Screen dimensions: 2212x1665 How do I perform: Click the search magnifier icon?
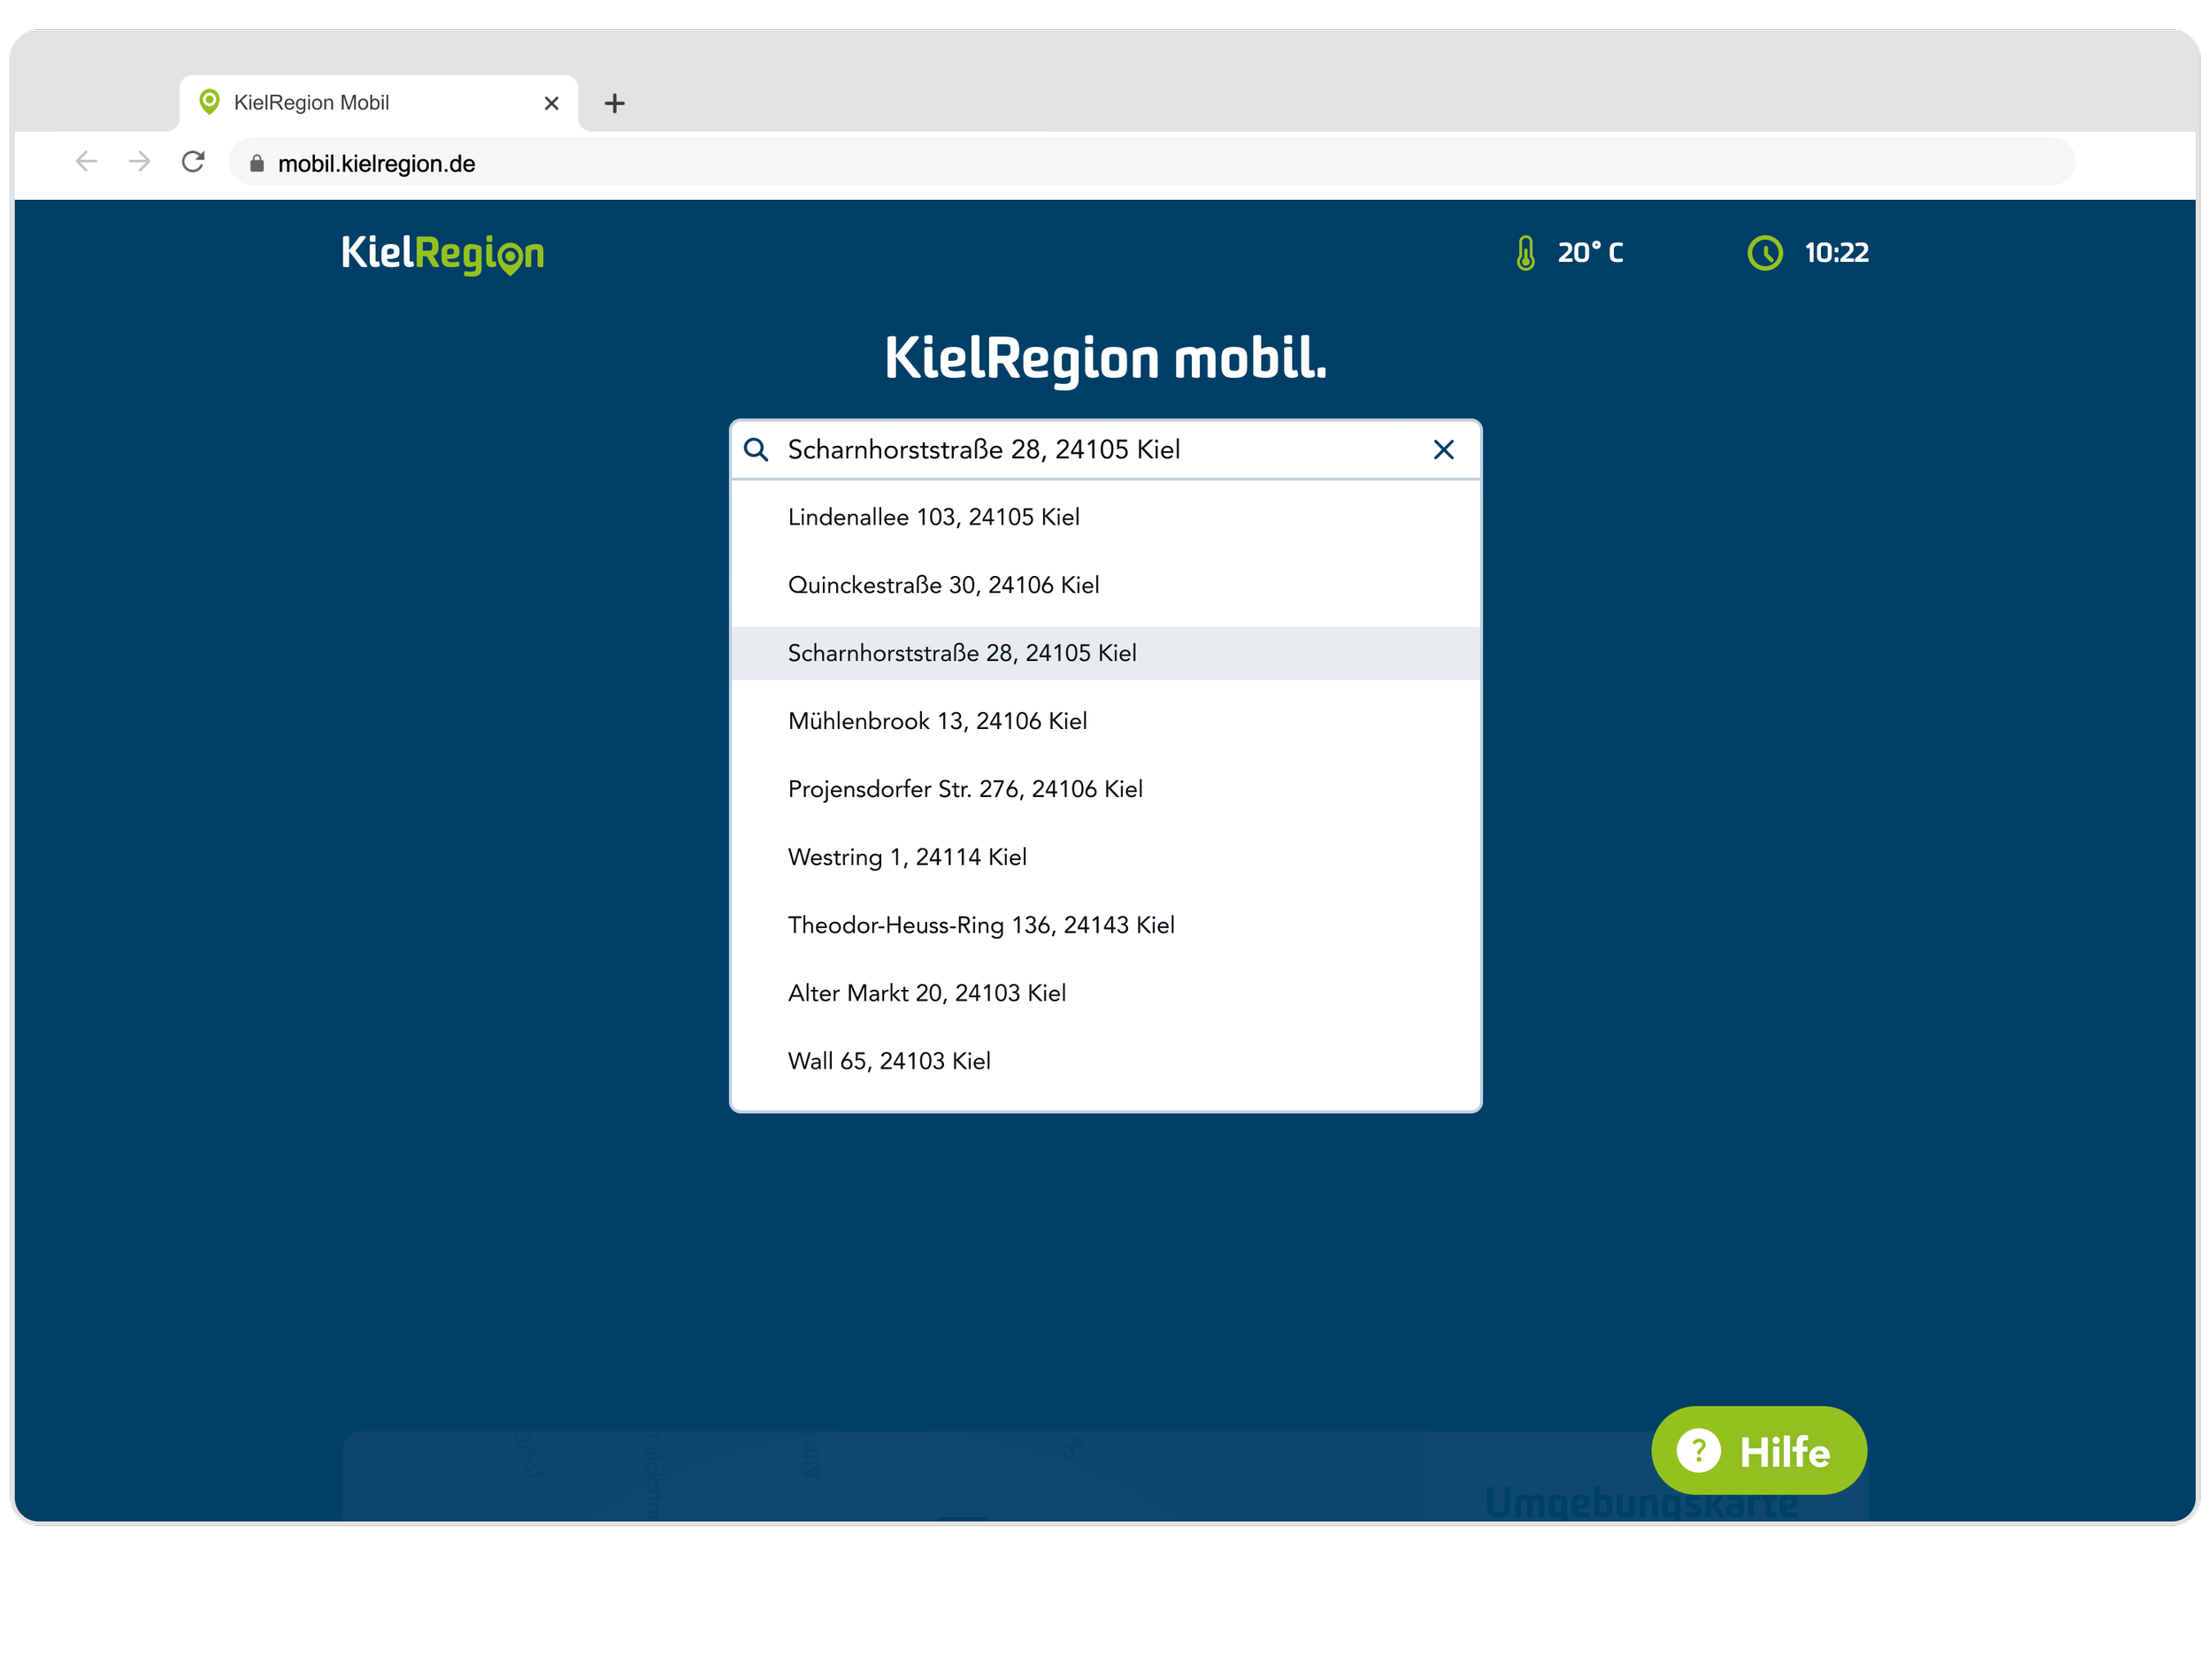[x=756, y=450]
